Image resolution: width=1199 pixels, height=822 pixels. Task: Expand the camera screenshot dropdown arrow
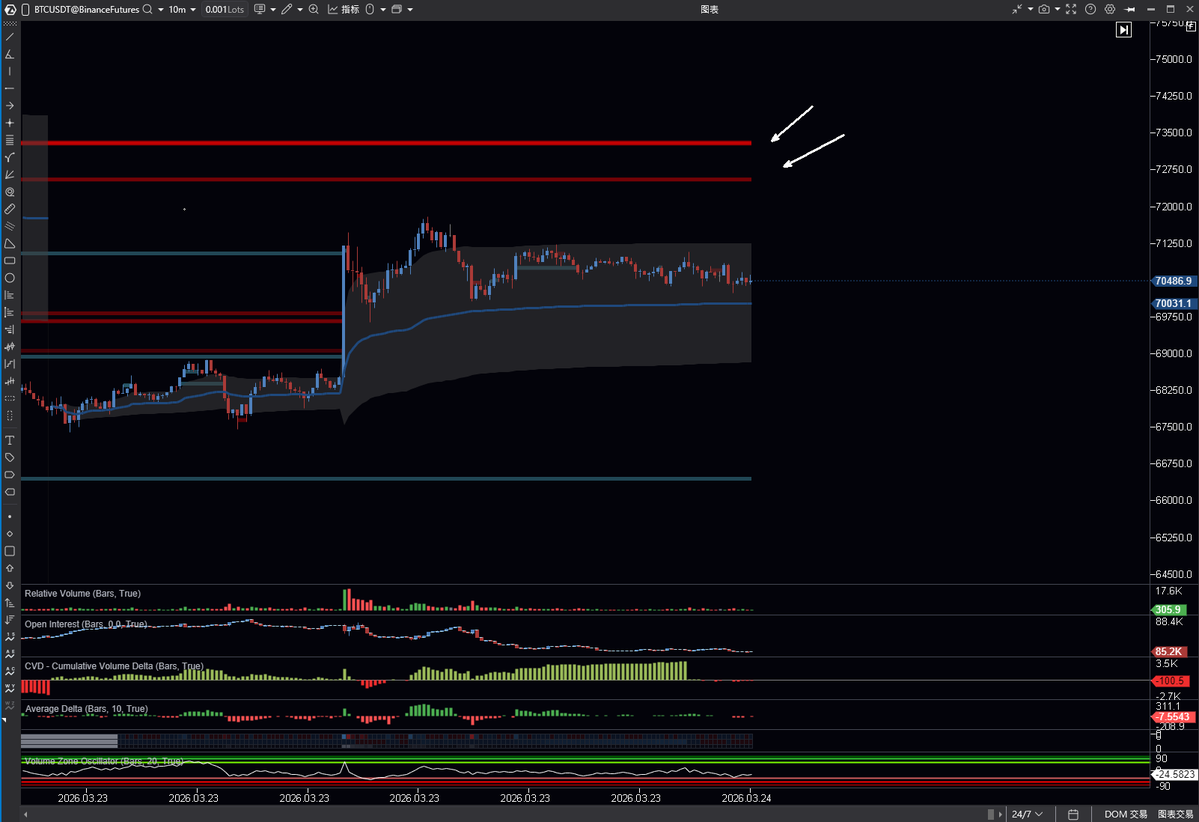1057,10
